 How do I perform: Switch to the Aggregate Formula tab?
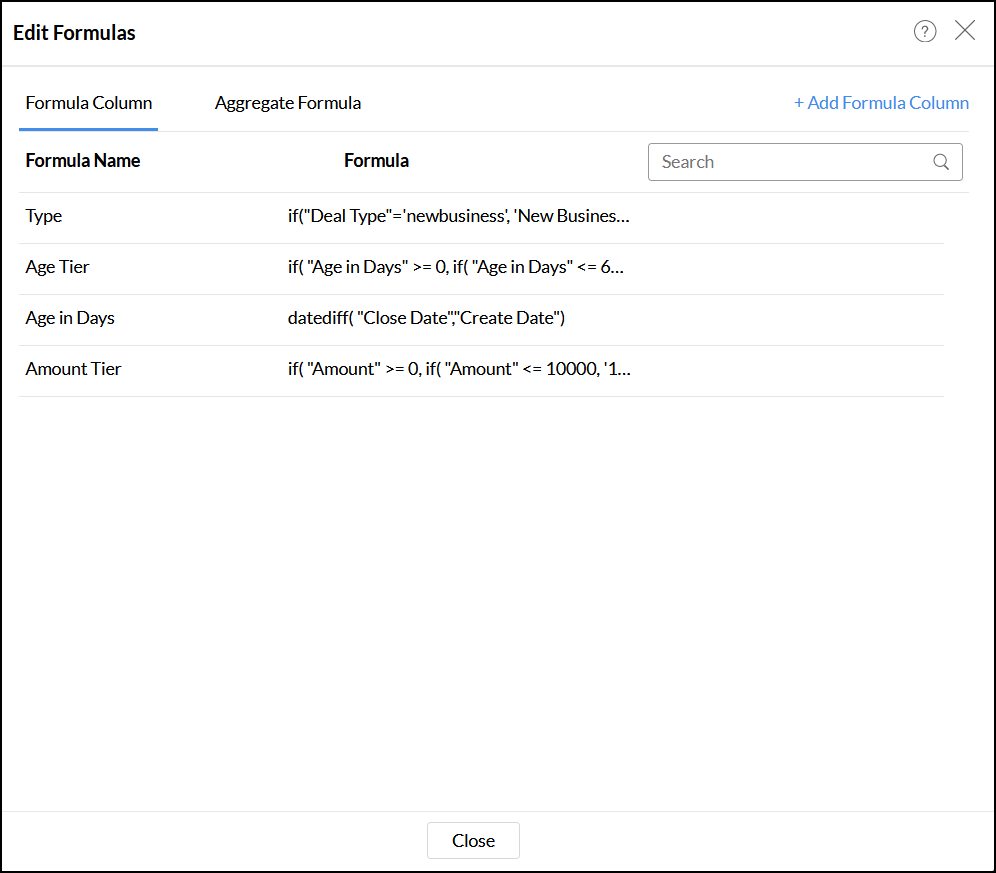[x=288, y=103]
